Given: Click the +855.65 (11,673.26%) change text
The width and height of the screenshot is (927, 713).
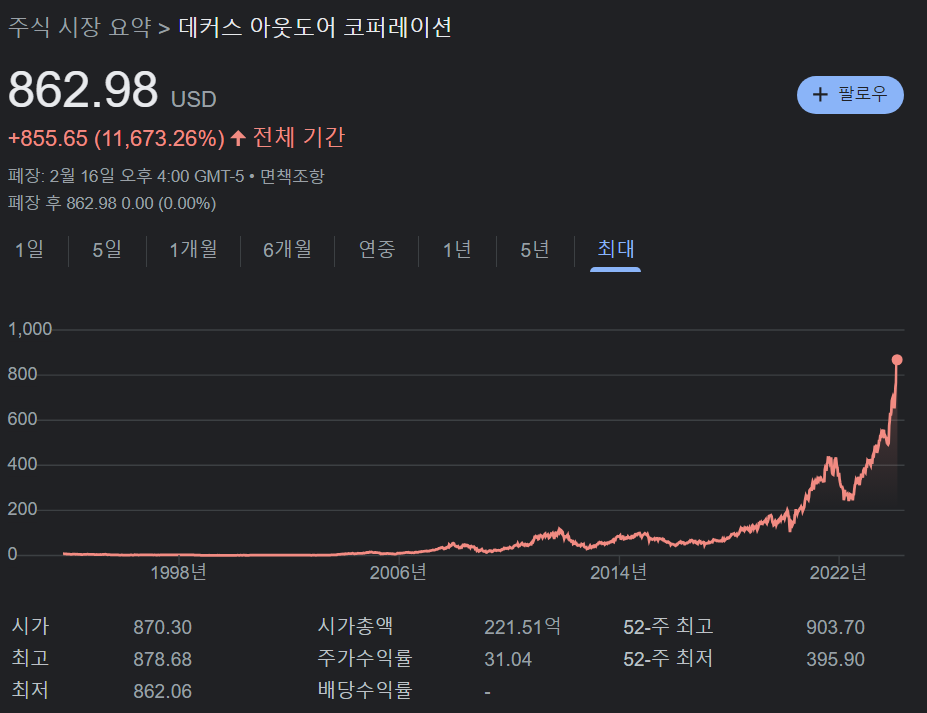Looking at the screenshot, I should (116, 138).
